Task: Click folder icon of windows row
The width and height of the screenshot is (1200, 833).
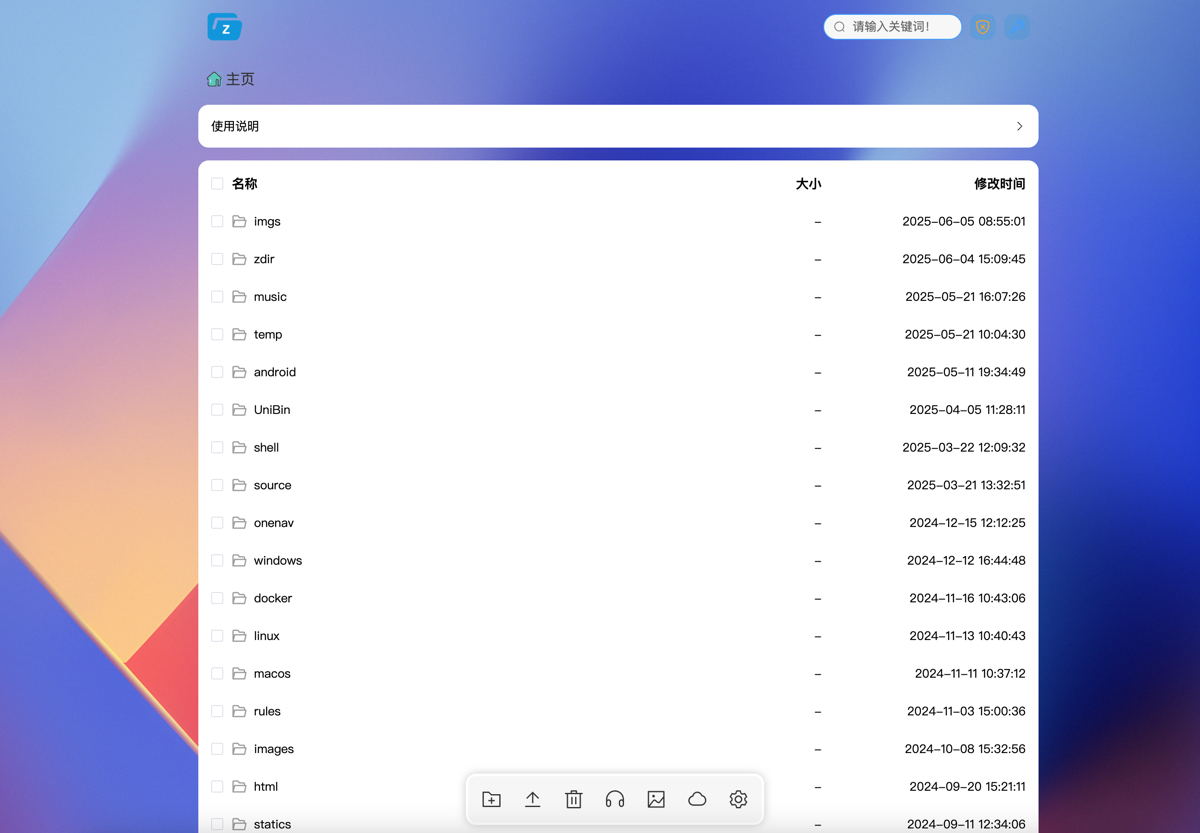Action: (x=239, y=560)
